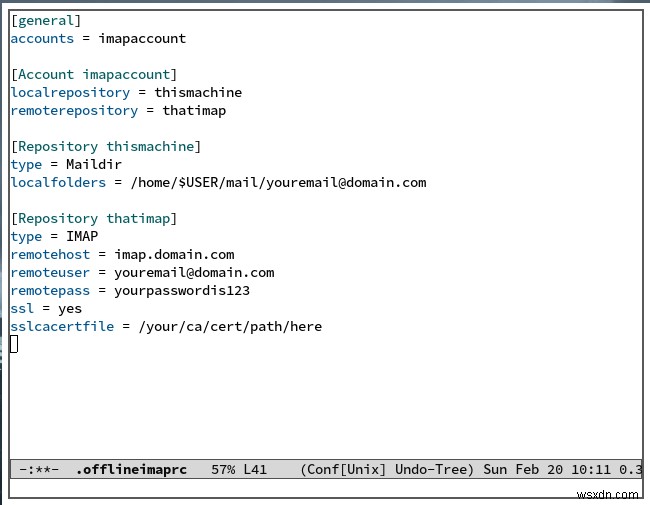Select the 'thismachine' value of localrepository

[198, 92]
